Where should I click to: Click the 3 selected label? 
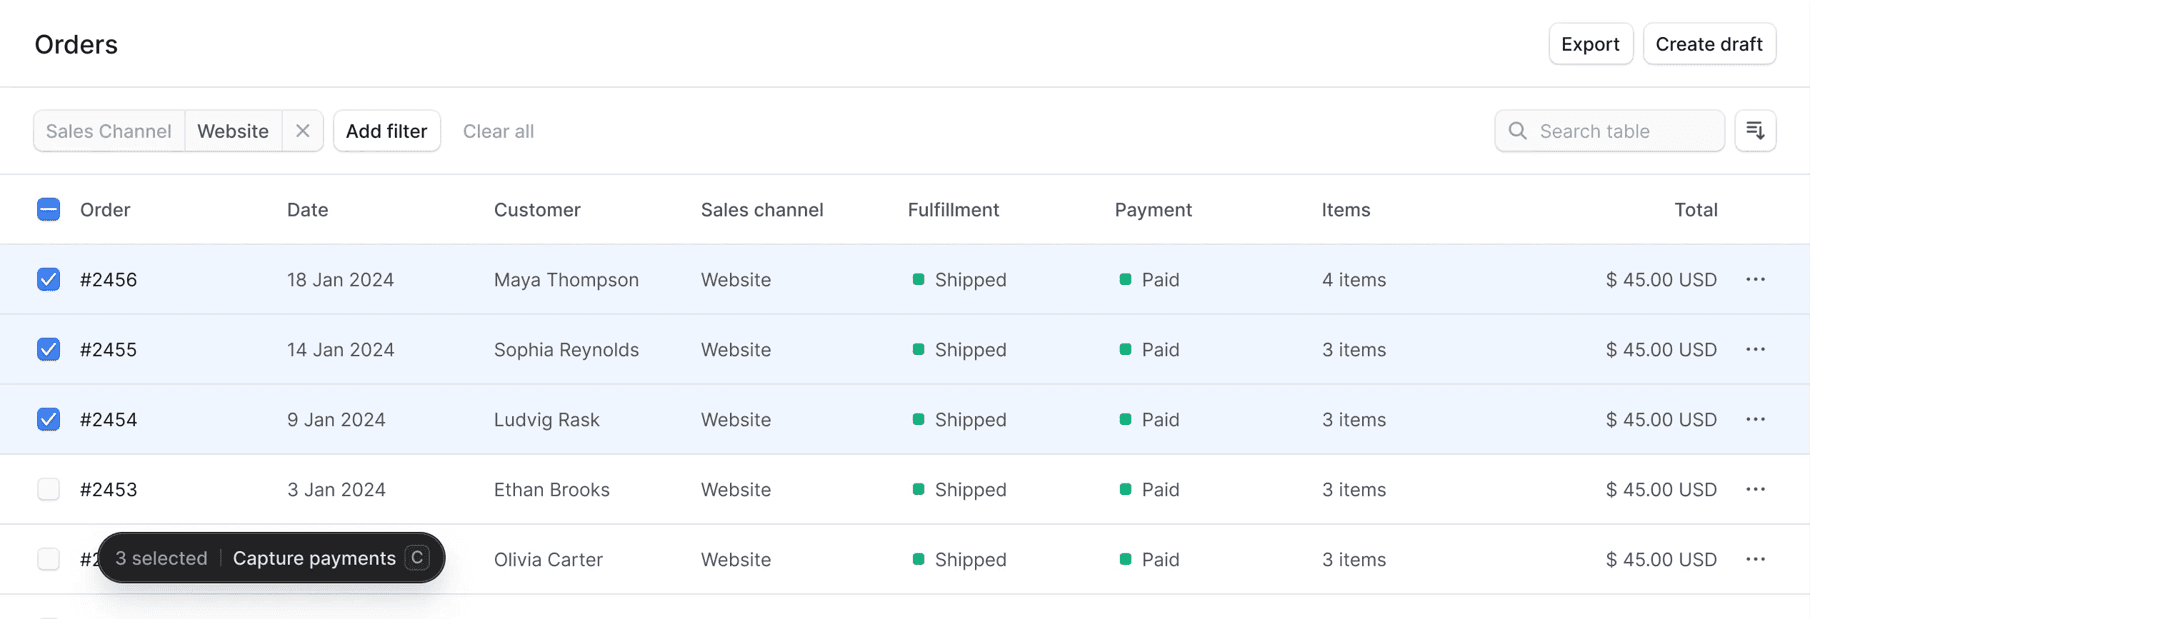click(x=161, y=558)
